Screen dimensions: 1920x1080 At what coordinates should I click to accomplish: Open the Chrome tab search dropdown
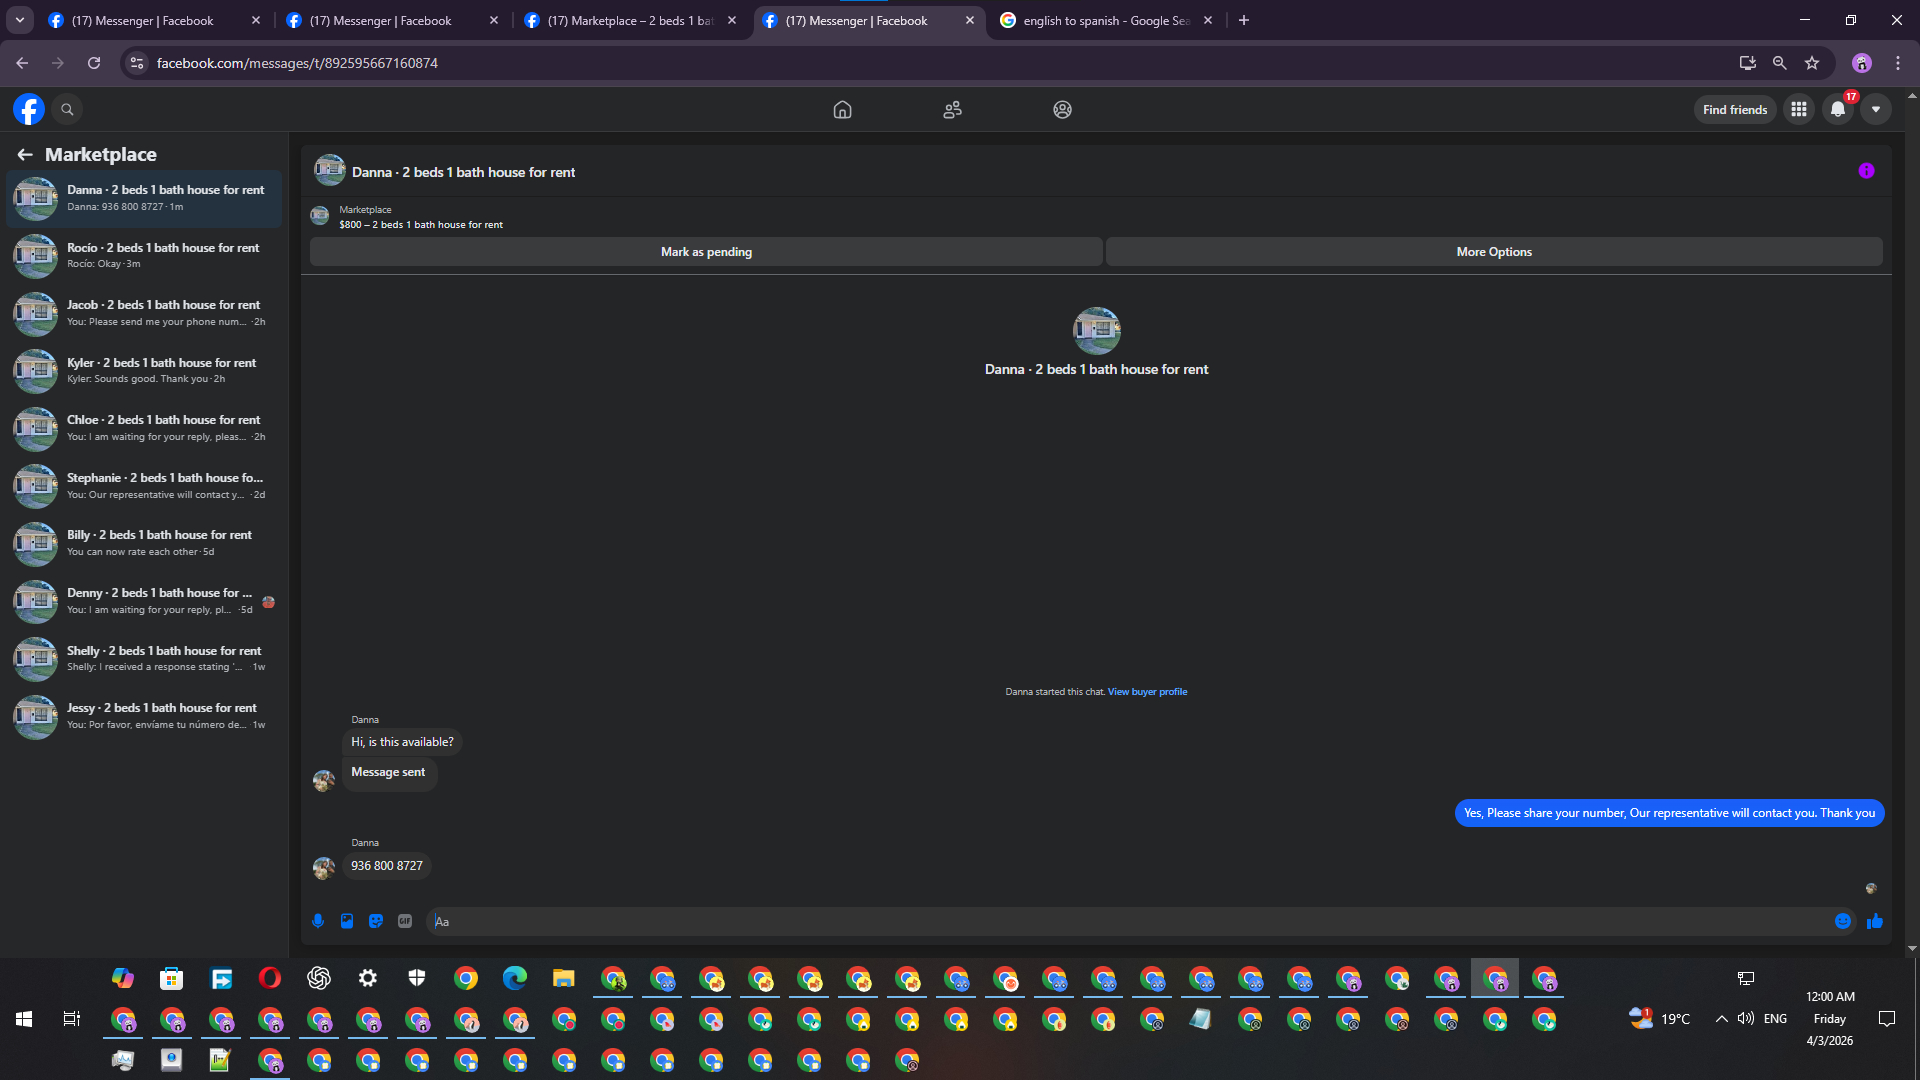pos(20,20)
